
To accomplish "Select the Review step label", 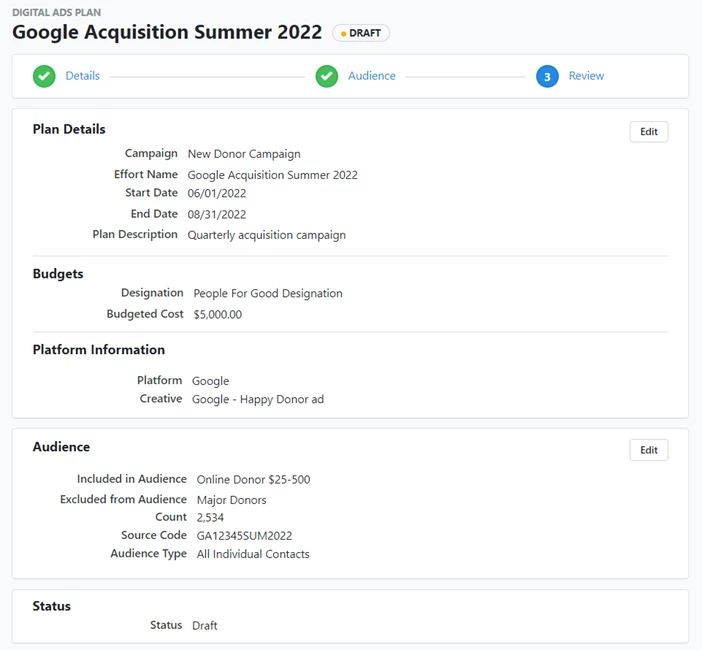I will [x=586, y=76].
